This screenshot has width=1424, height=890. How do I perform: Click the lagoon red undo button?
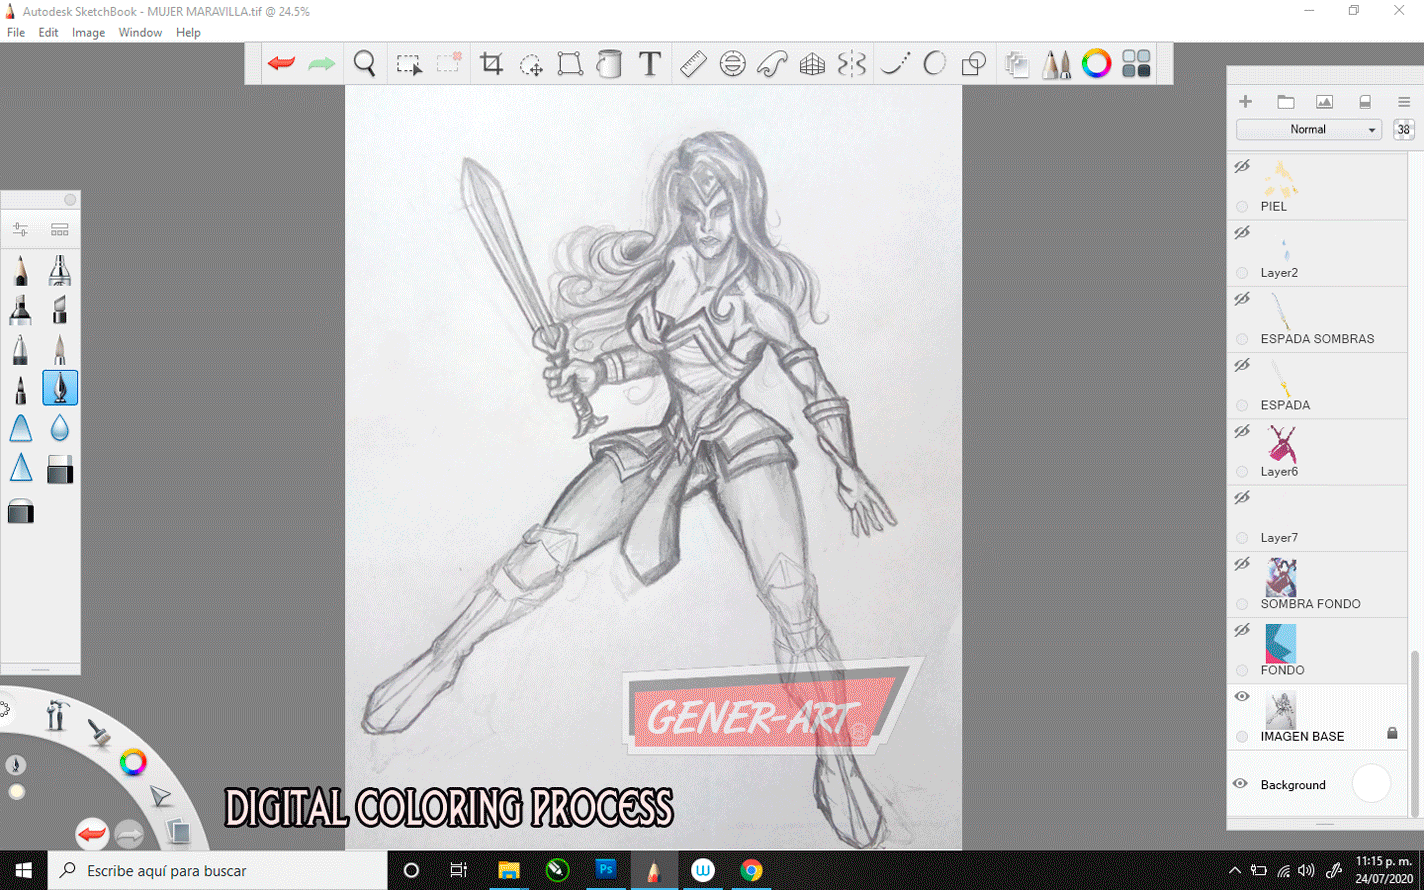(x=92, y=833)
